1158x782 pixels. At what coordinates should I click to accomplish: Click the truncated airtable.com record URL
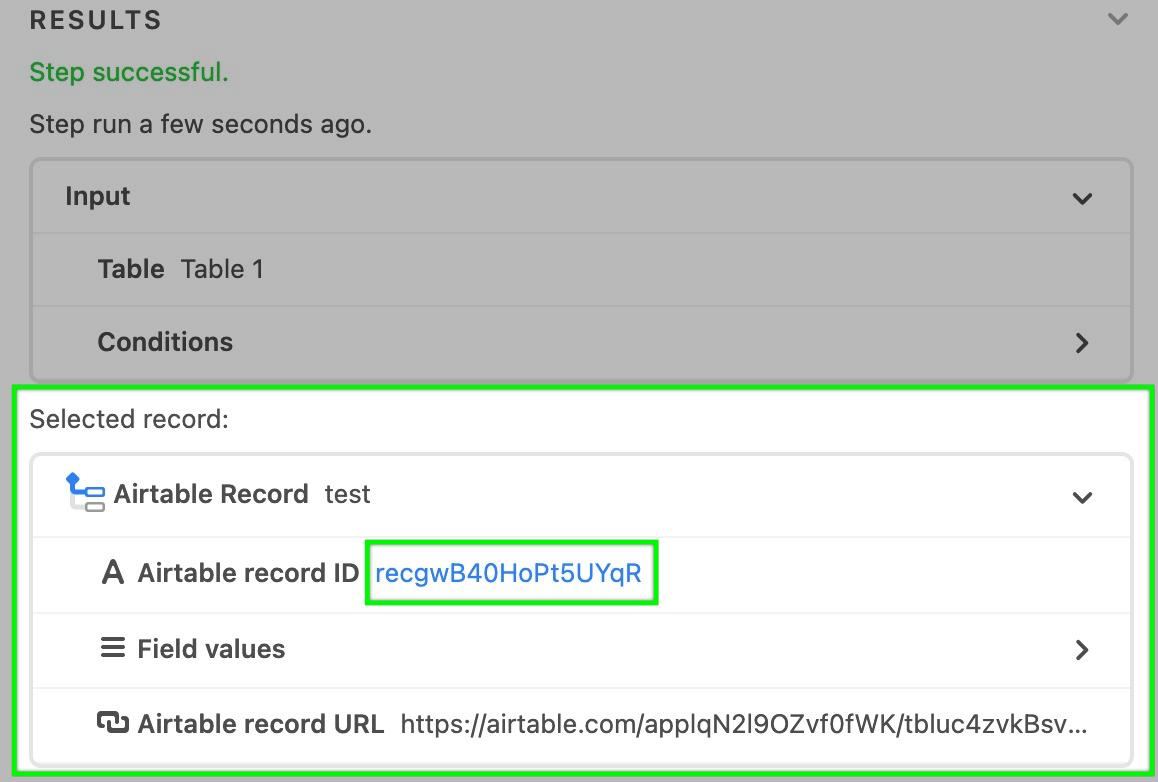(x=744, y=724)
